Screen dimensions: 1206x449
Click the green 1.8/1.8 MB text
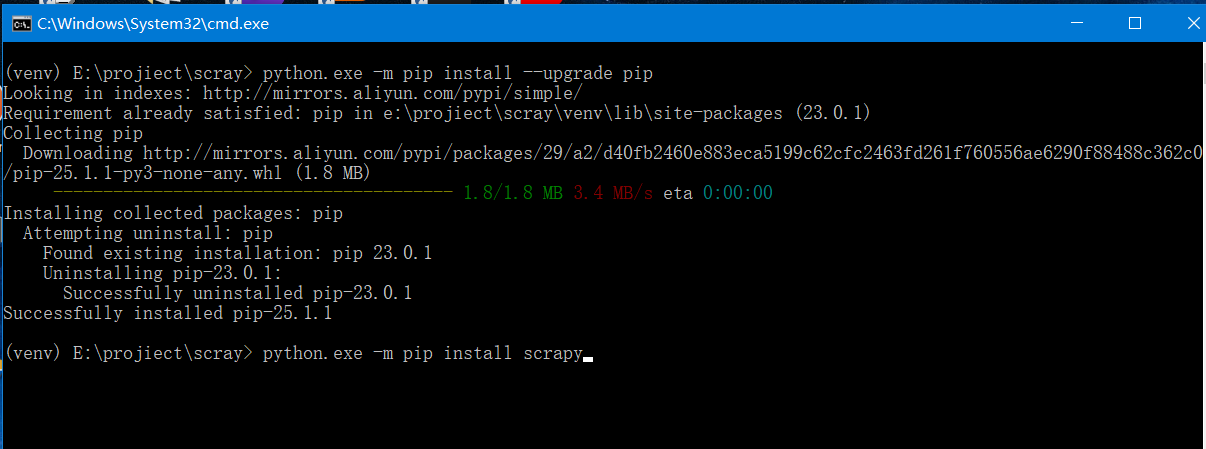pos(512,193)
